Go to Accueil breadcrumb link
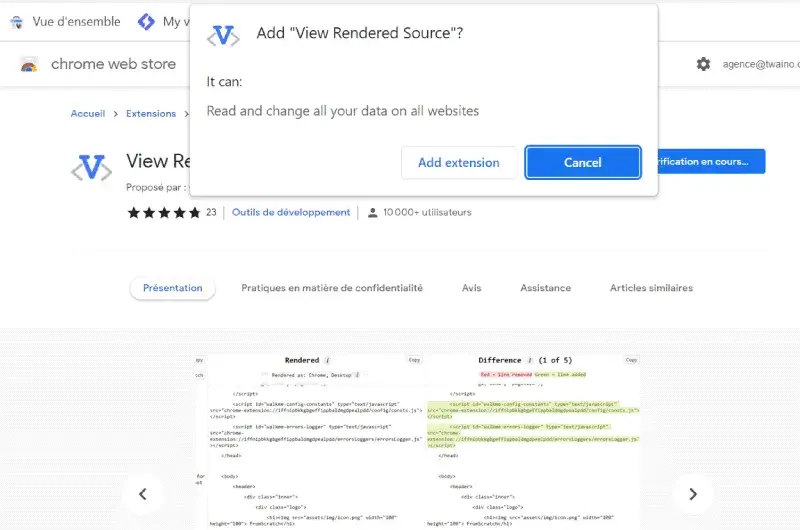The width and height of the screenshot is (800, 530). (x=87, y=114)
